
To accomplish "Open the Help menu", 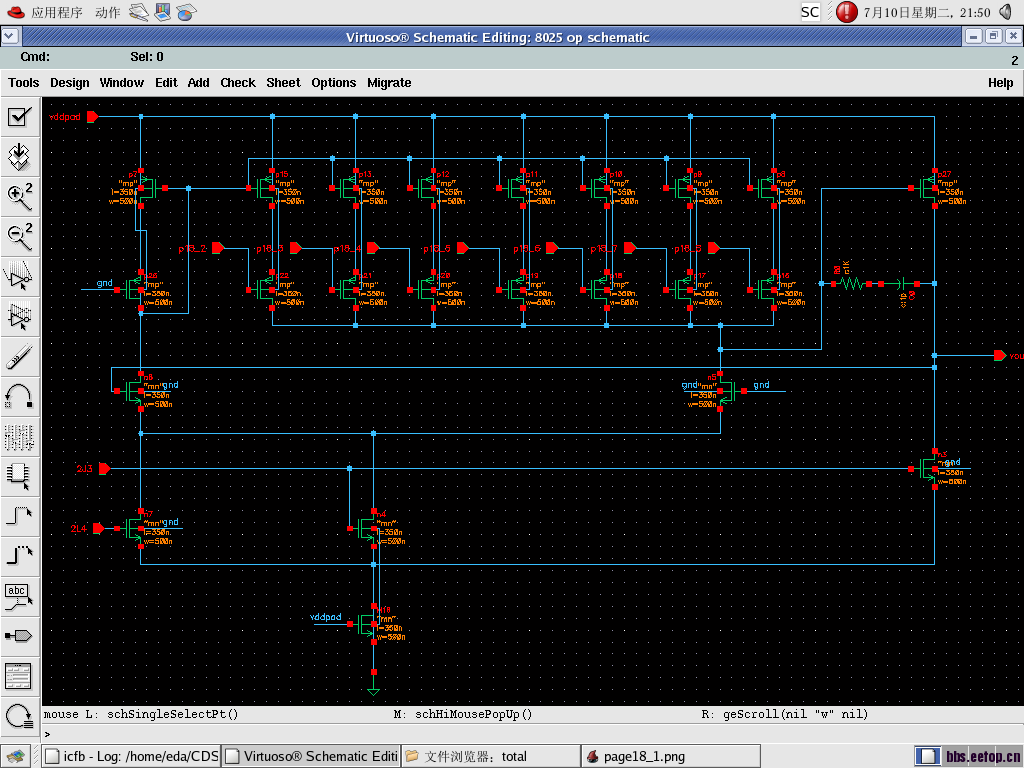I will 1000,83.
